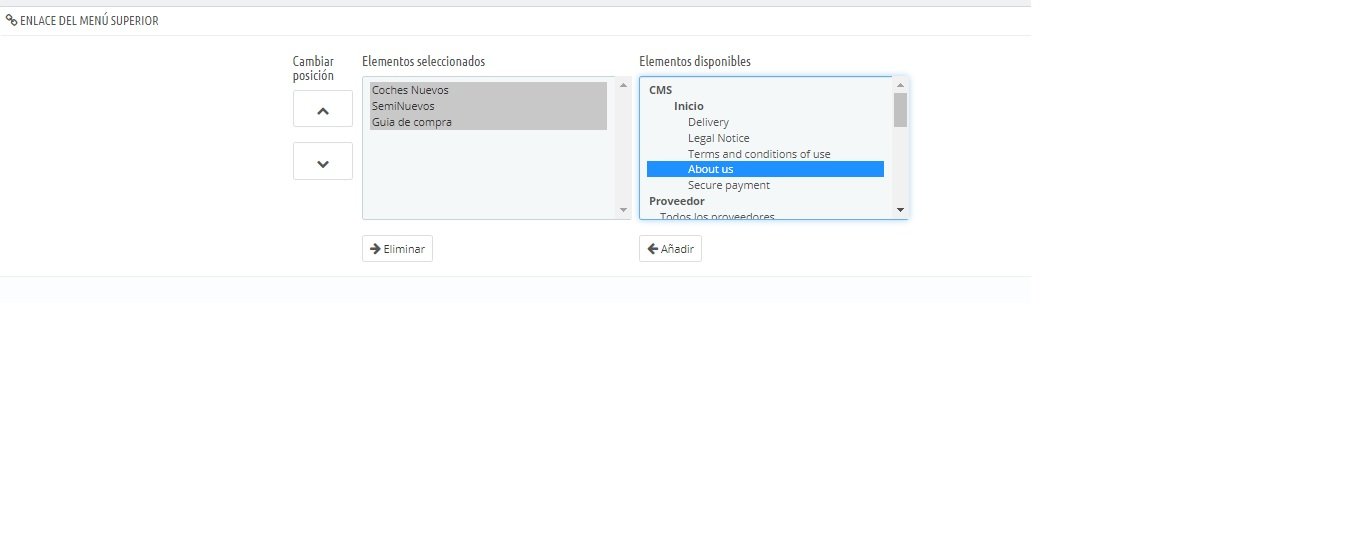Viewport: 1360px width, 555px height.
Task: Click the available elements scrollbar thumb
Action: pos(900,110)
